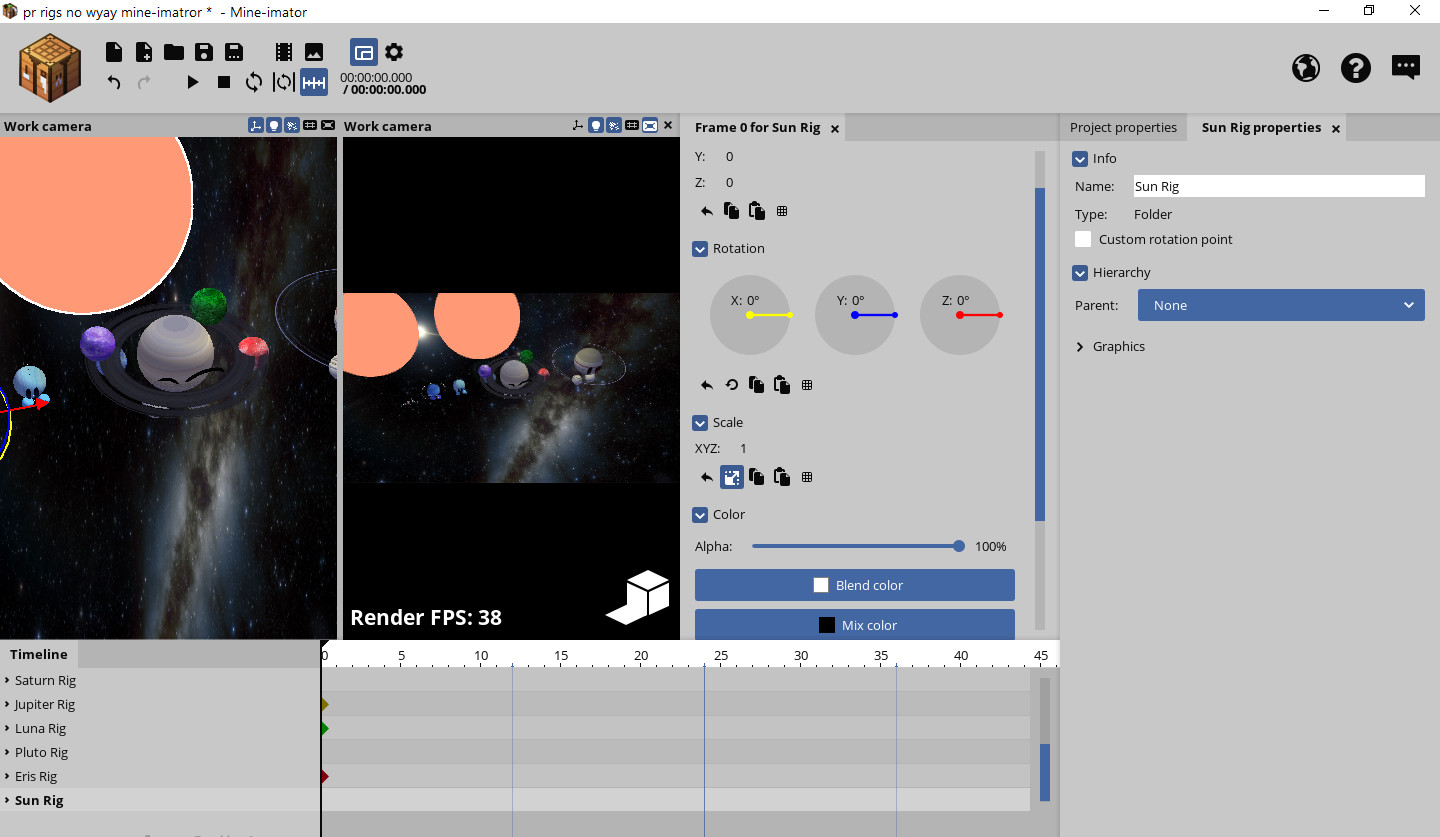Click the Mix color button

coord(854,625)
